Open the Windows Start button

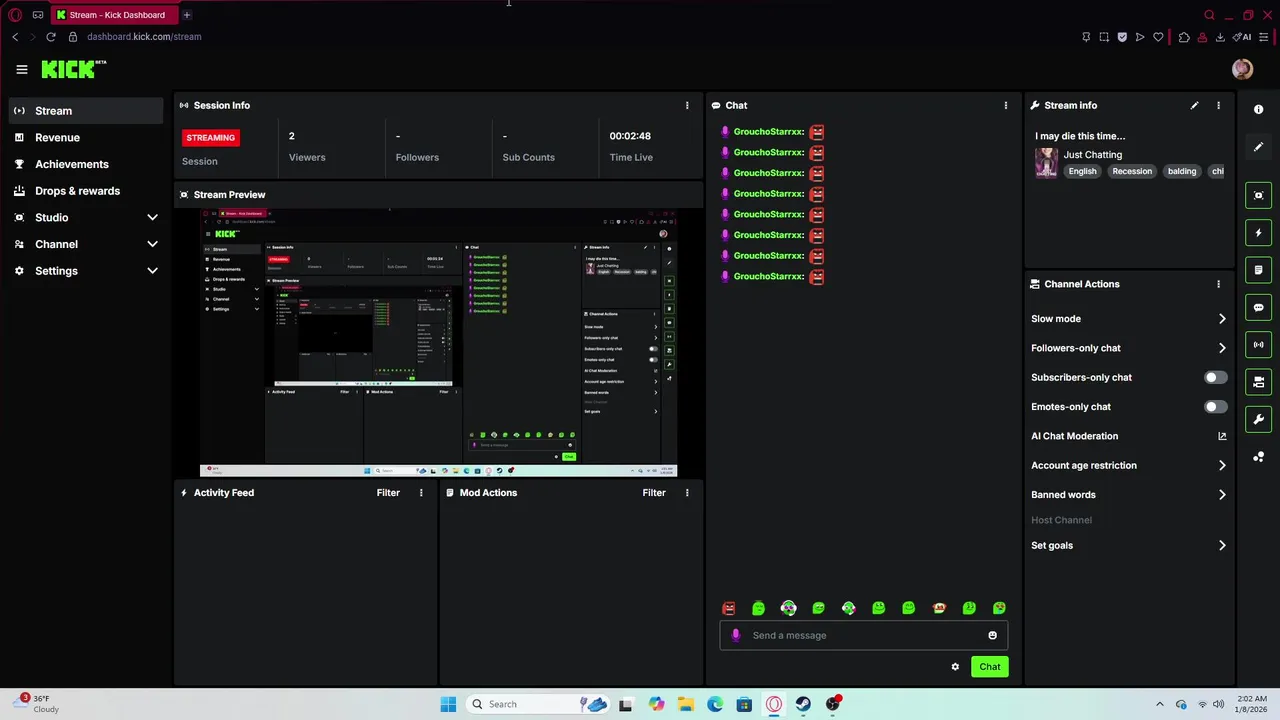tap(448, 704)
